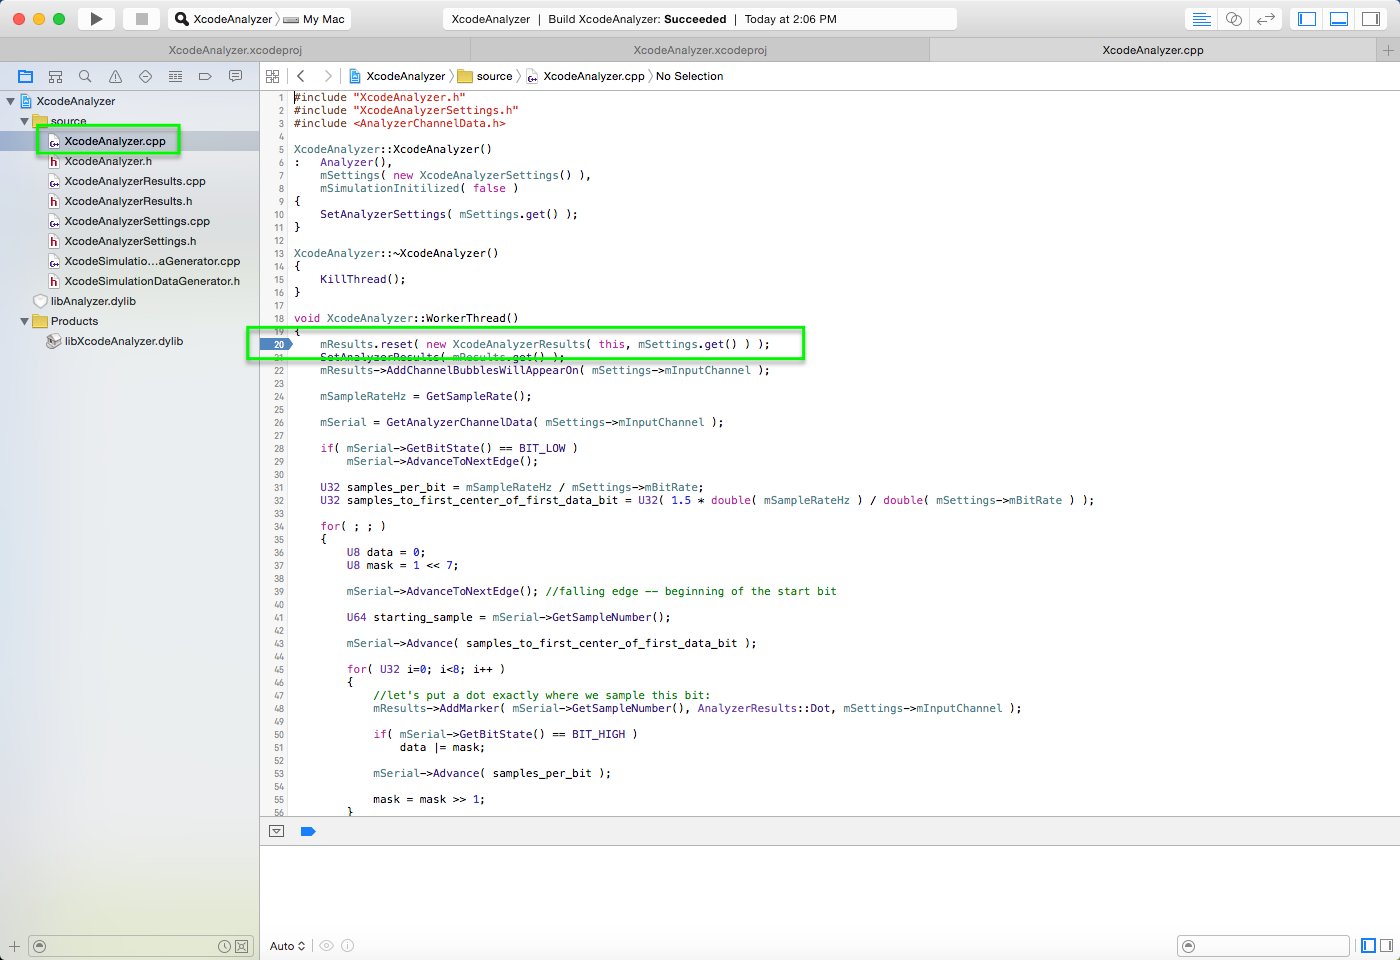Click the line 20 breakpoint marker
The width and height of the screenshot is (1400, 960).
pyautogui.click(x=277, y=344)
